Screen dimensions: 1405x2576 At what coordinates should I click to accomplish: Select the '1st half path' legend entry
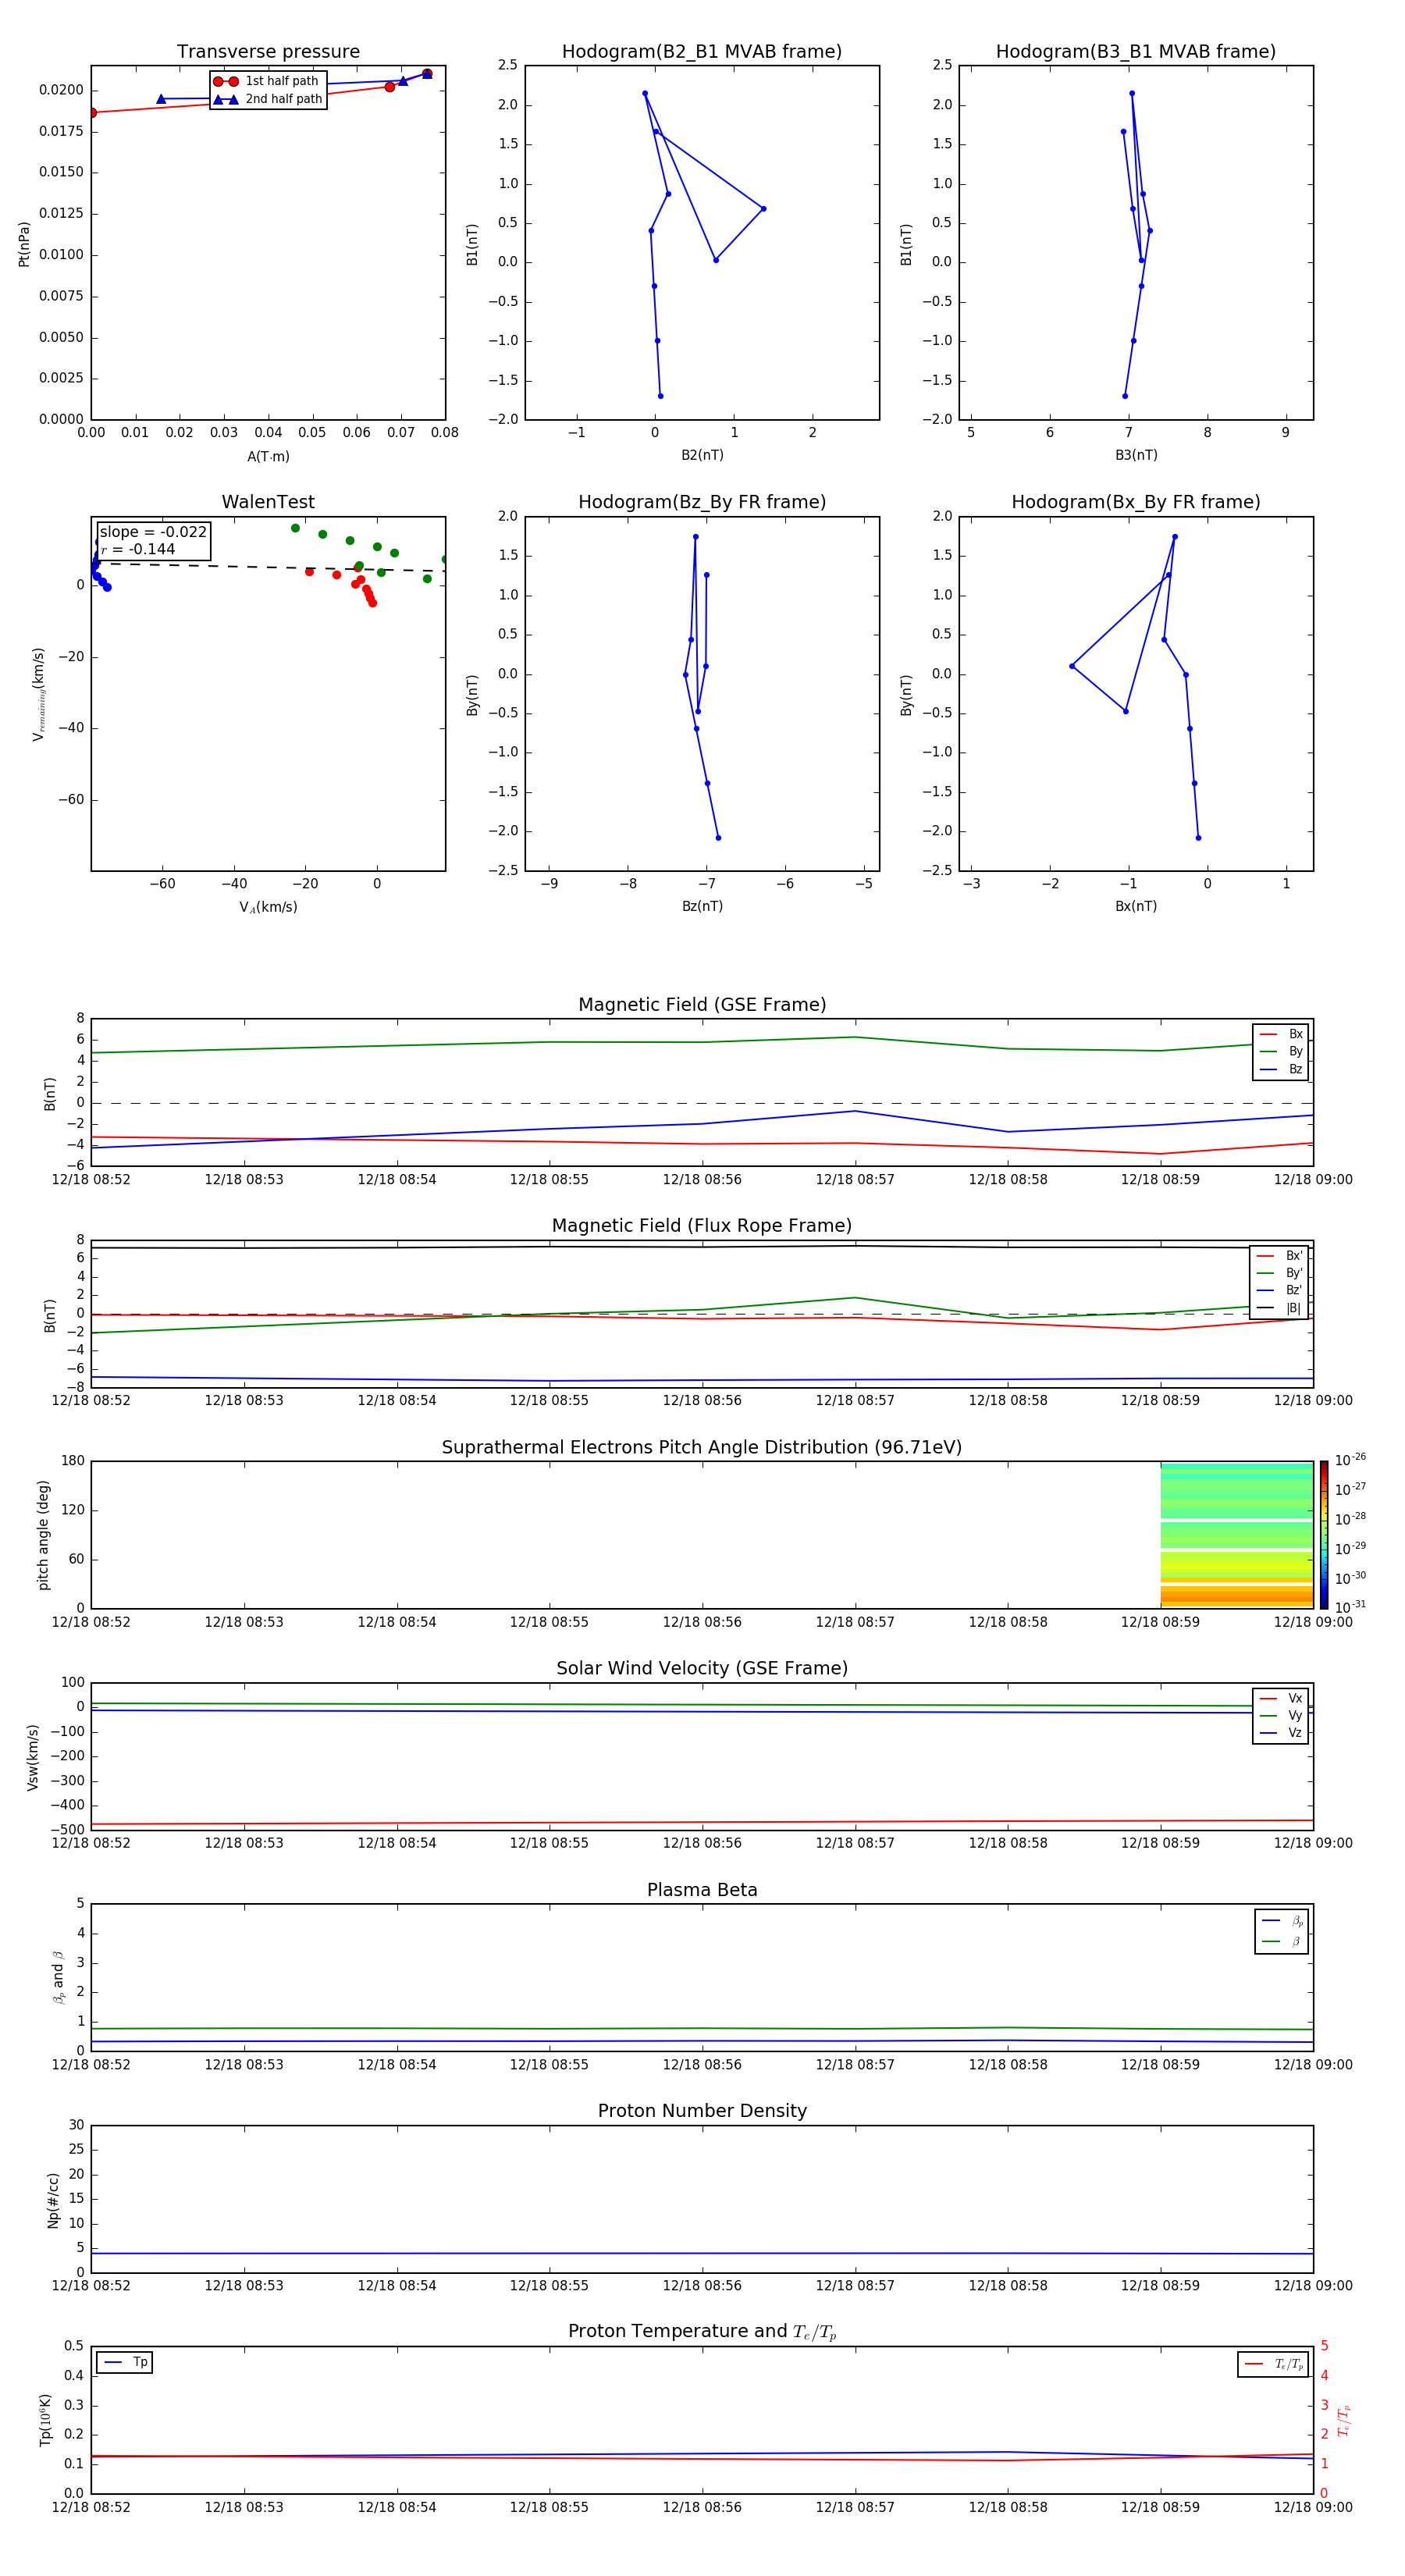266,81
